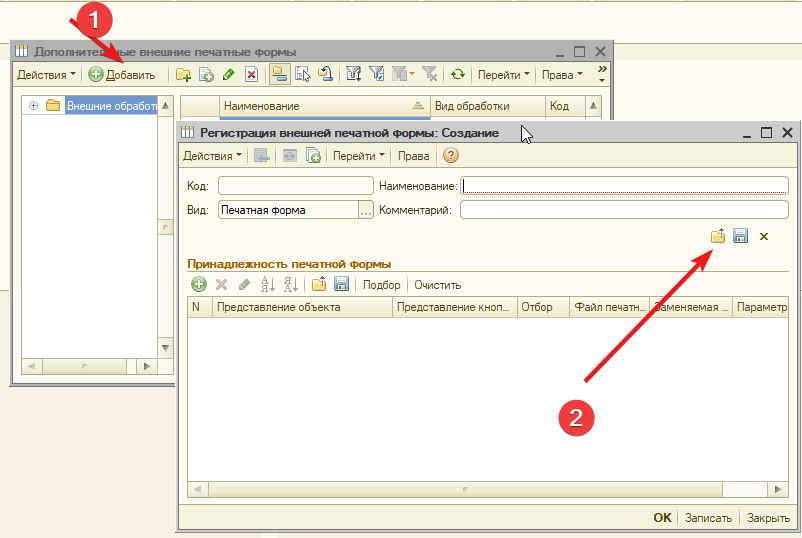Click the right arrow of the tree's horizontal scrollbar
Viewport: 802px width, 538px height.
click(147, 366)
